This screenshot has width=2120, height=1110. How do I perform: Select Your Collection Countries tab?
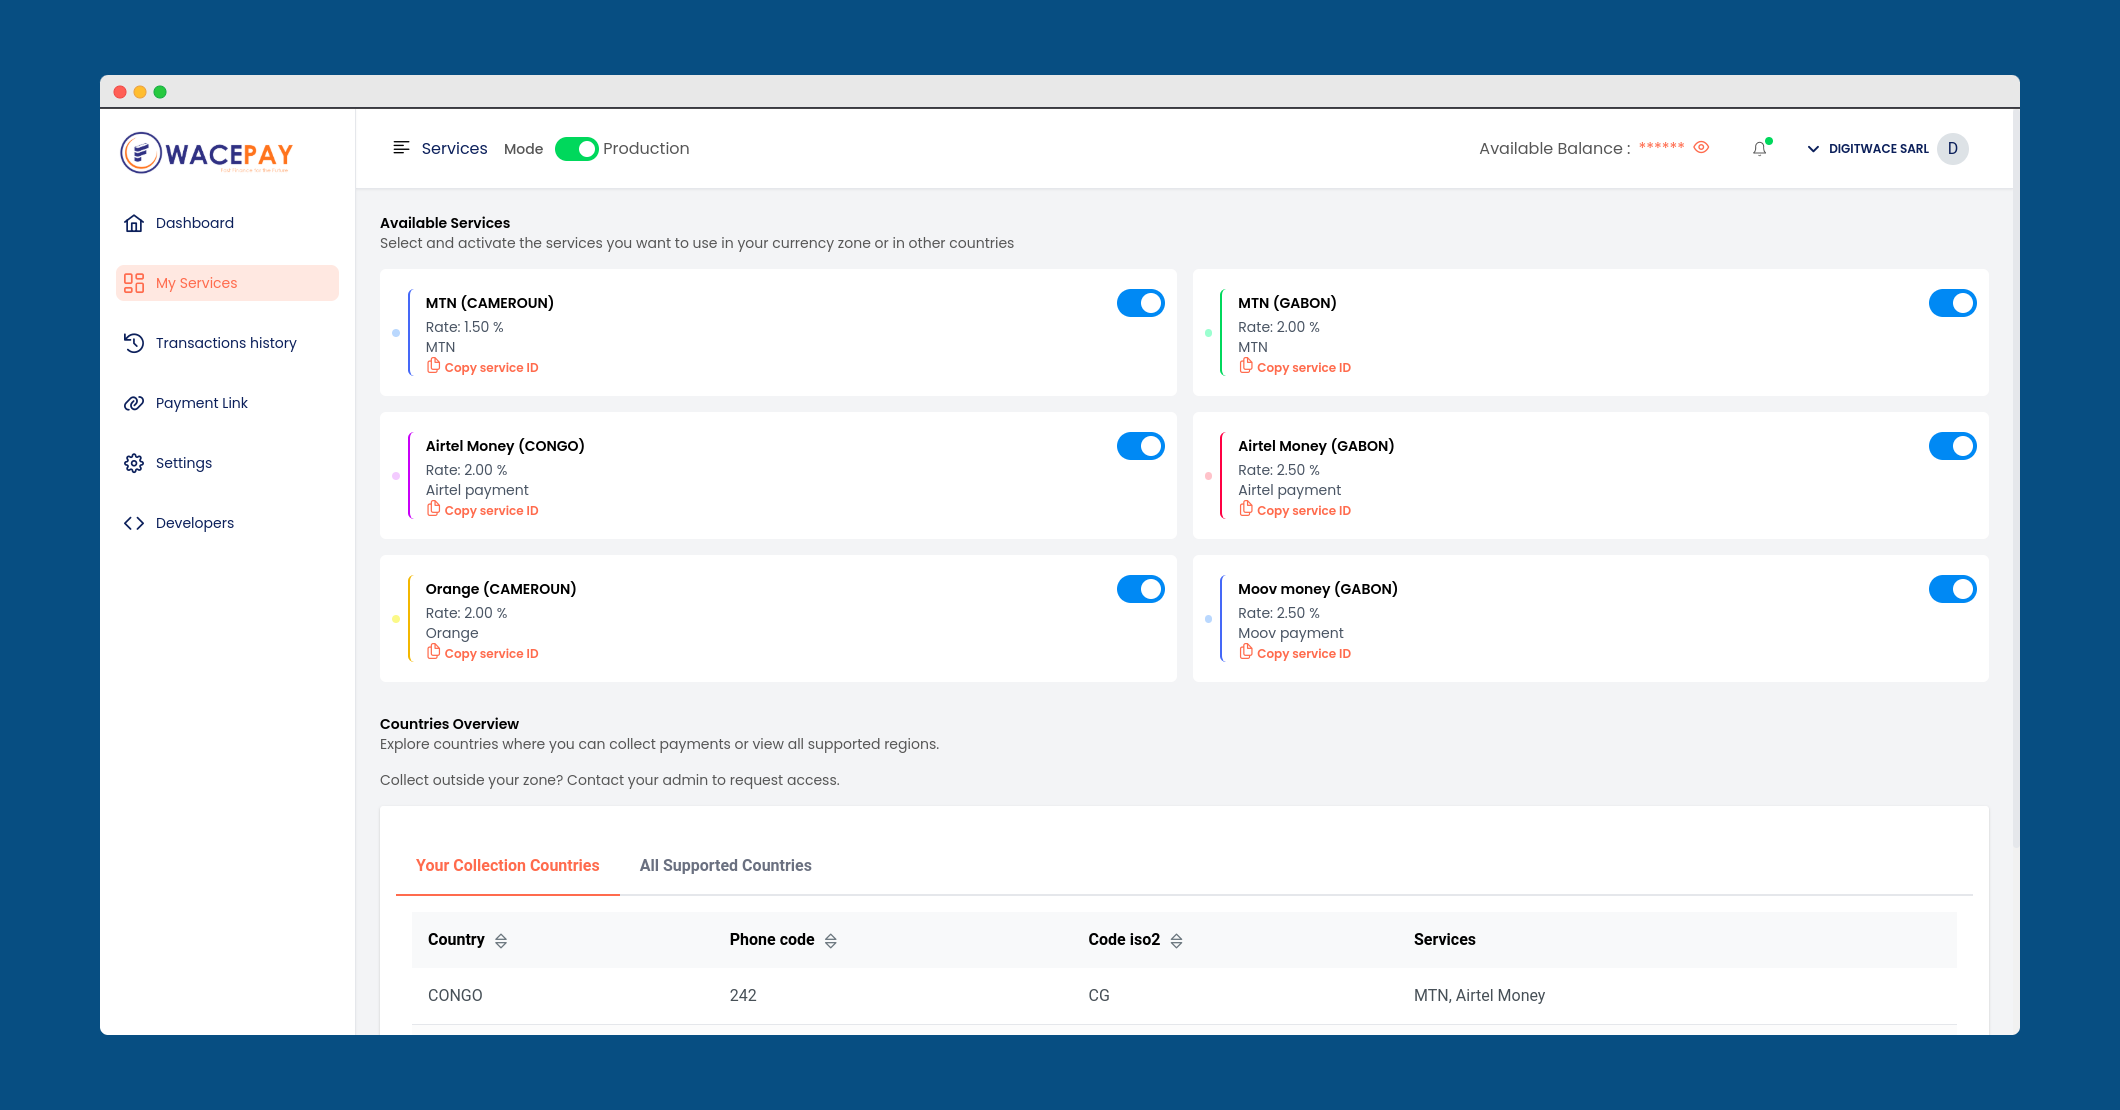pyautogui.click(x=507, y=866)
